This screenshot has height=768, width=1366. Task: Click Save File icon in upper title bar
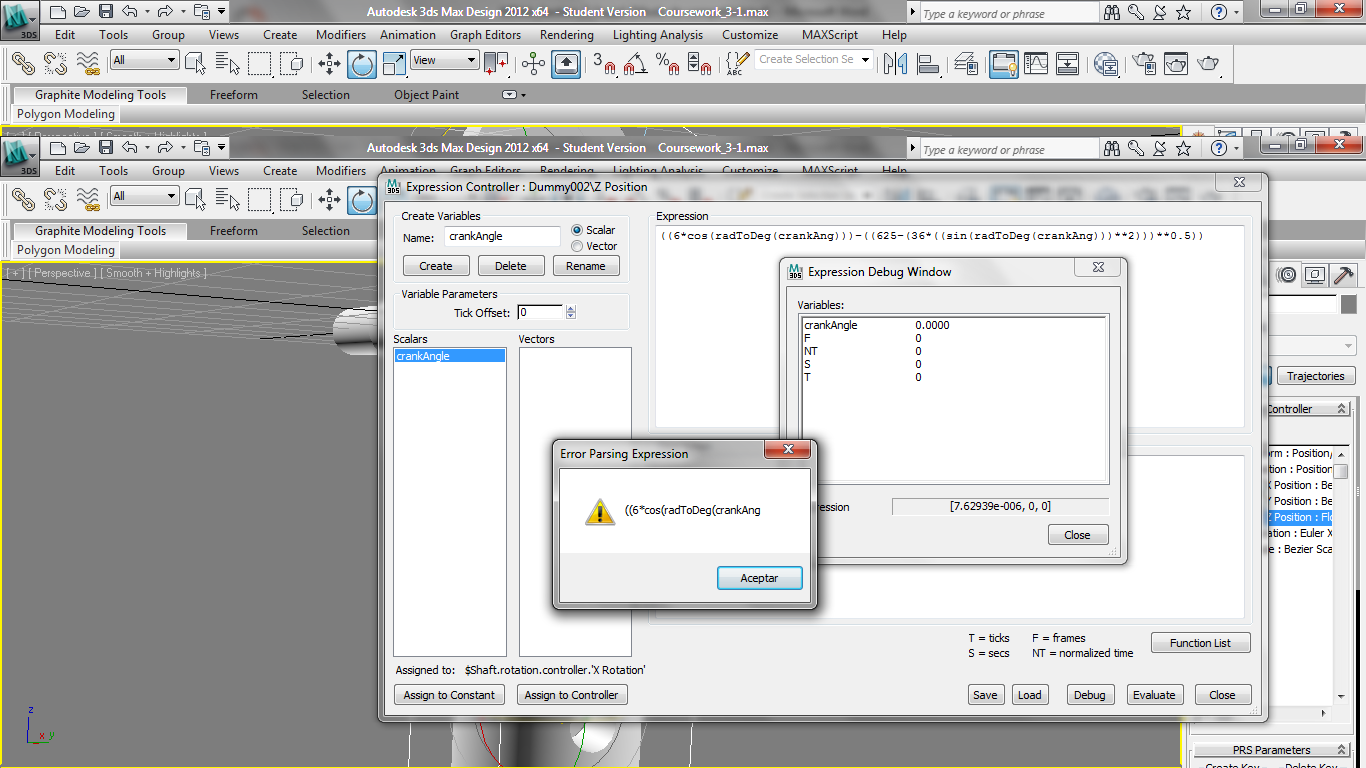pos(105,12)
